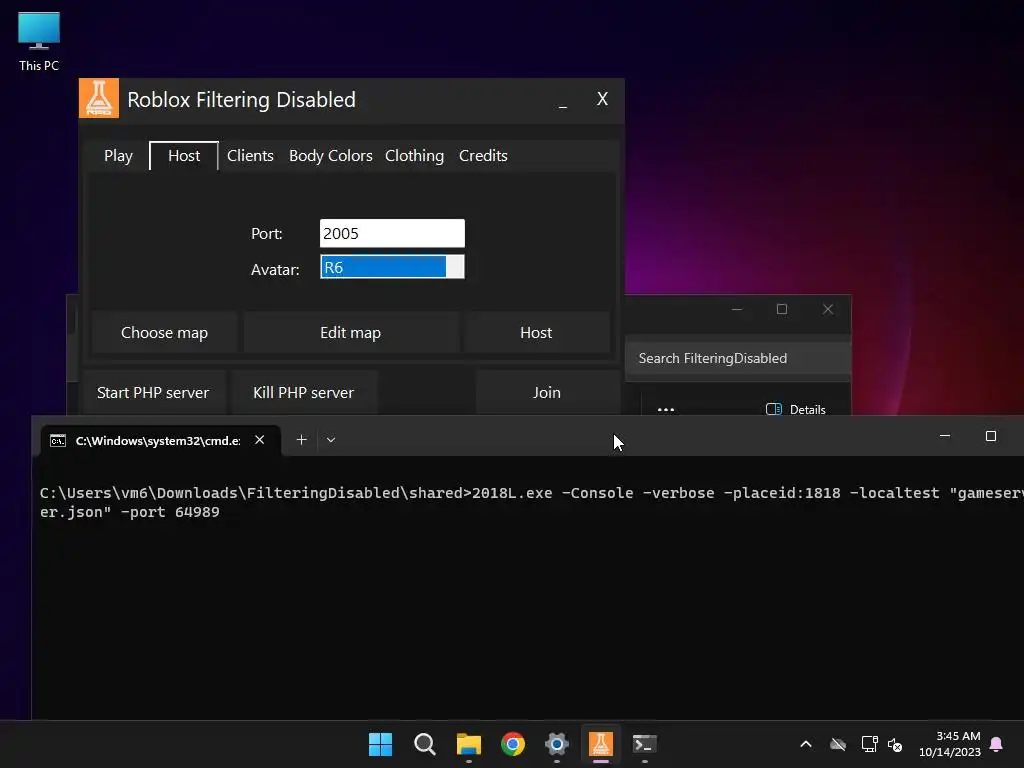The image size is (1024, 768).
Task: Click Search FilteringDisabled box in Explorer
Action: (738, 358)
